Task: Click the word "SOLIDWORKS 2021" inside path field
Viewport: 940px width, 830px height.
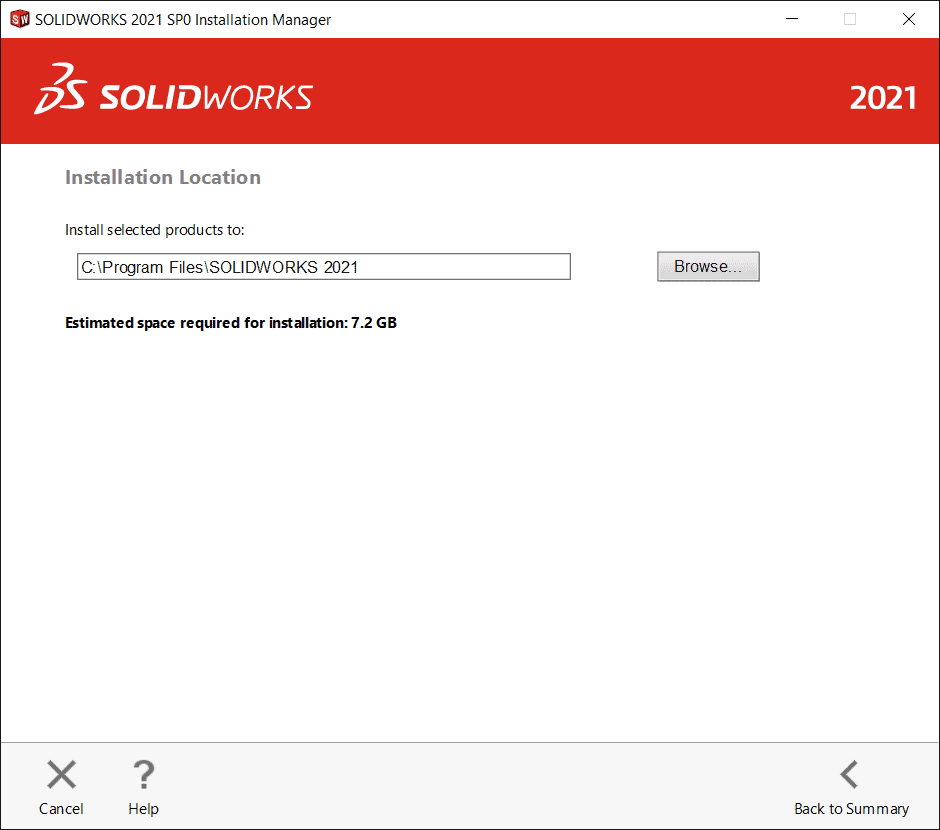Action: [x=283, y=267]
